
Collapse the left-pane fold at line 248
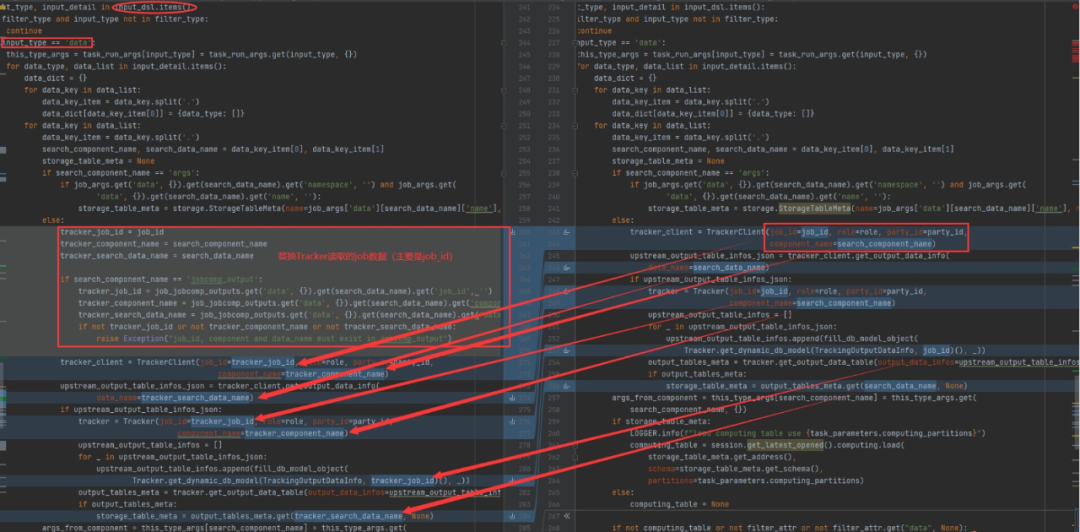pos(505,90)
